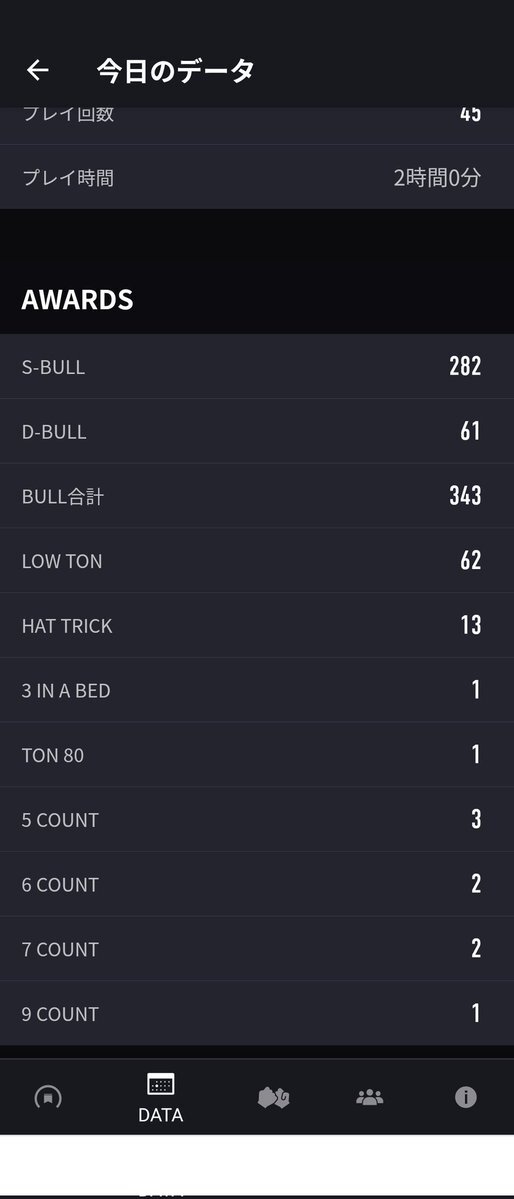Open the map locations icon
Viewport: 514px width, 1199px height.
[273, 1098]
